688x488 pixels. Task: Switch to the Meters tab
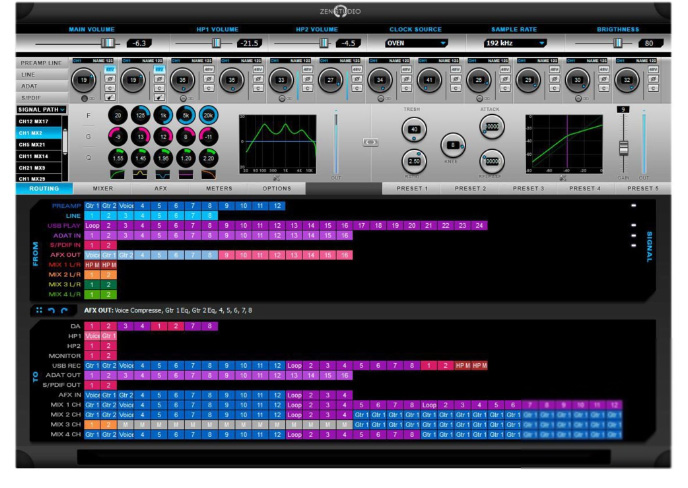tap(218, 187)
